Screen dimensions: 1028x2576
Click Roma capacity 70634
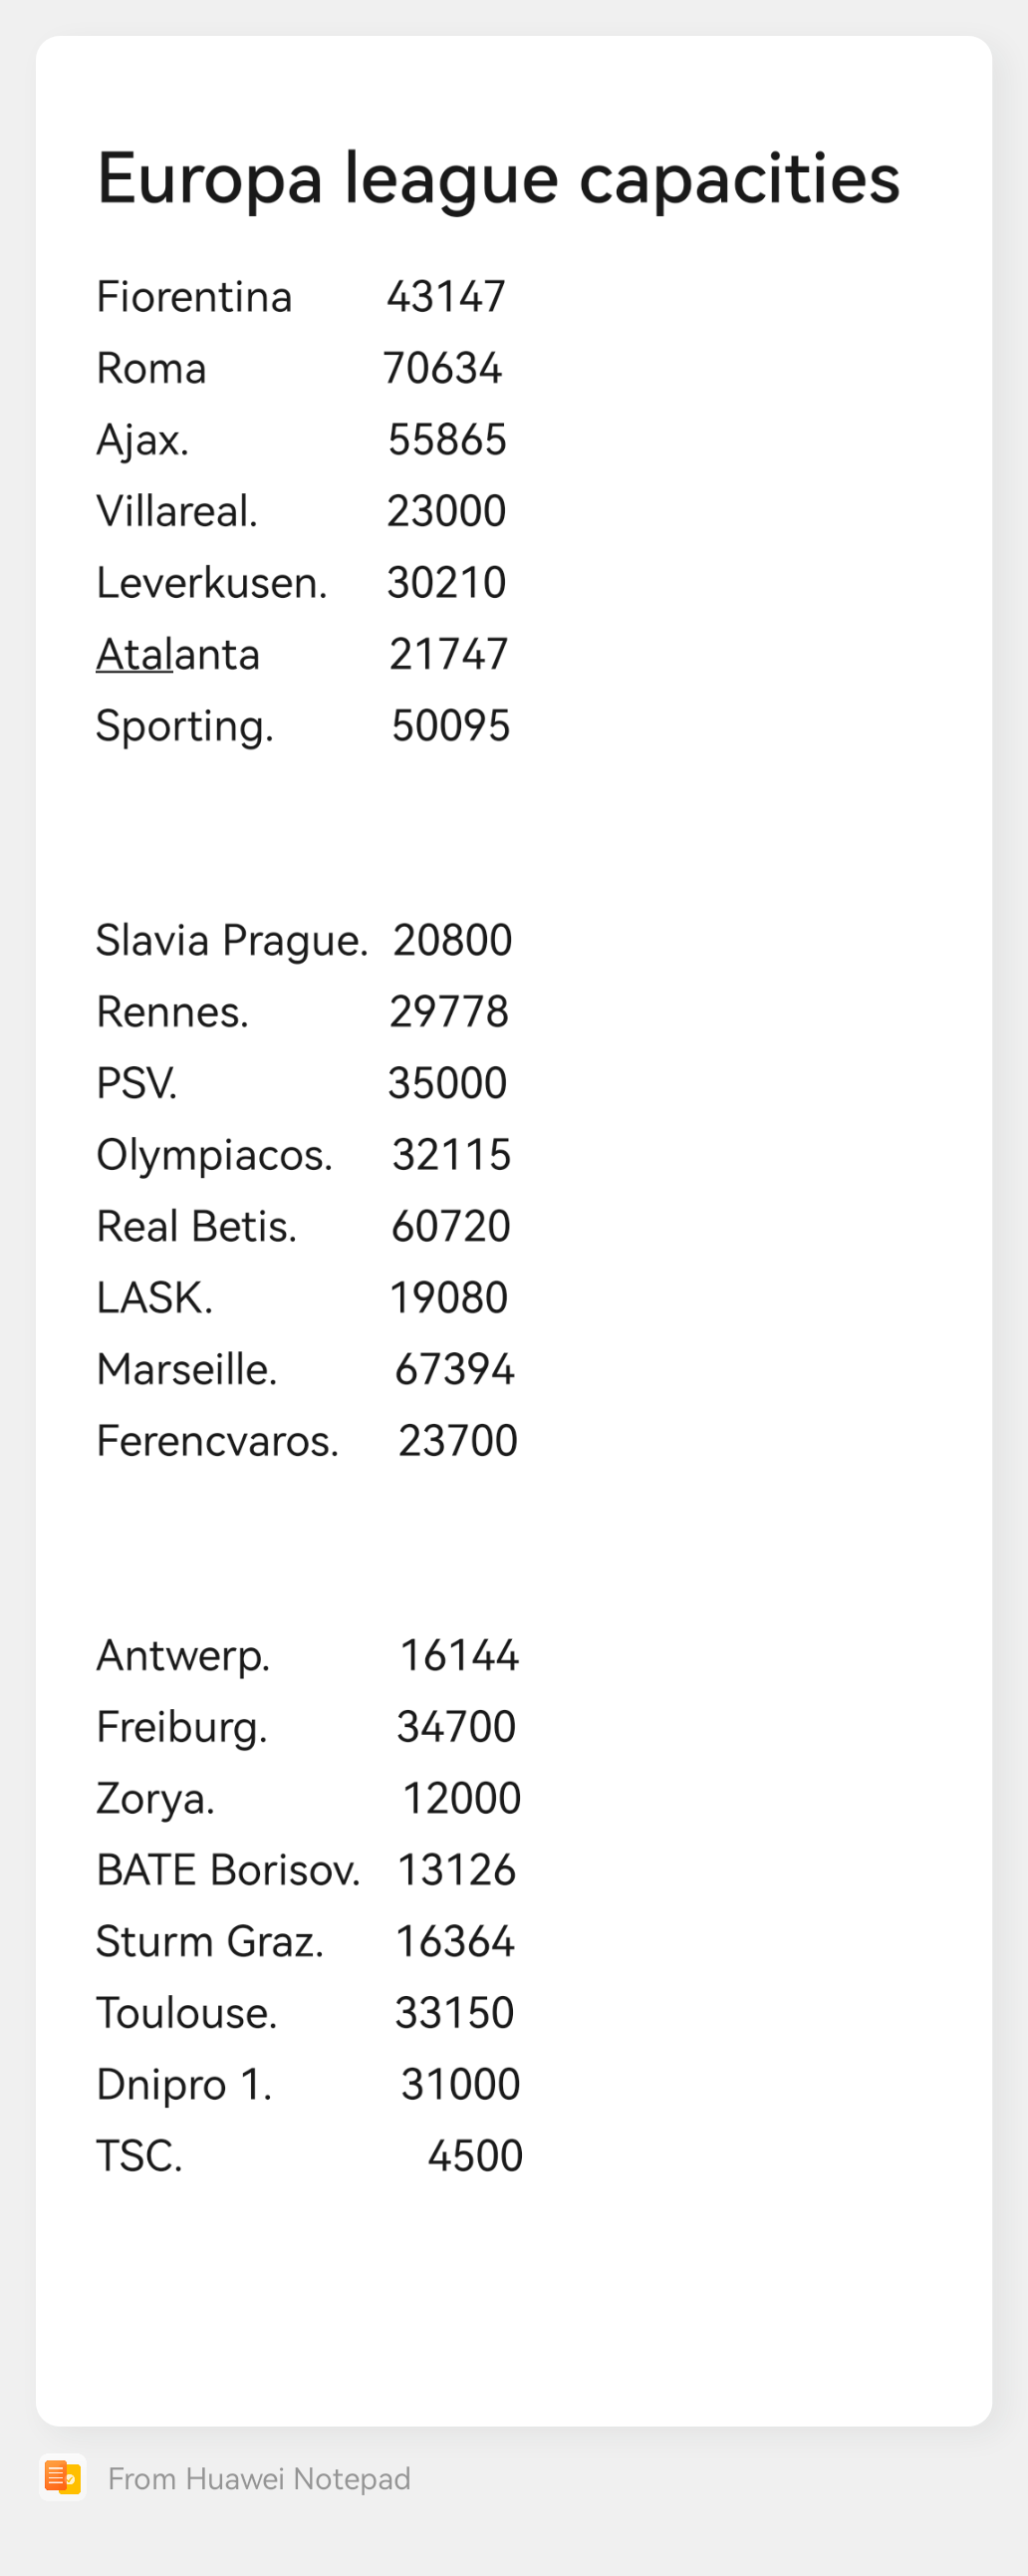tap(442, 368)
